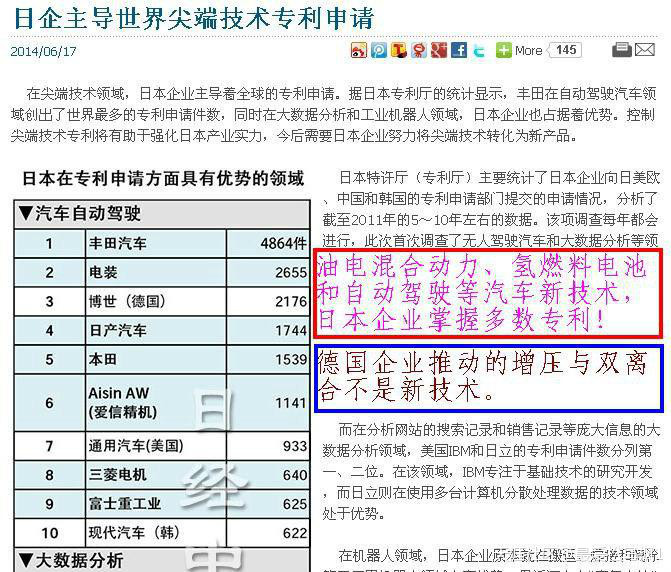Click the 145 share counter
671x572 pixels.
click(x=565, y=50)
